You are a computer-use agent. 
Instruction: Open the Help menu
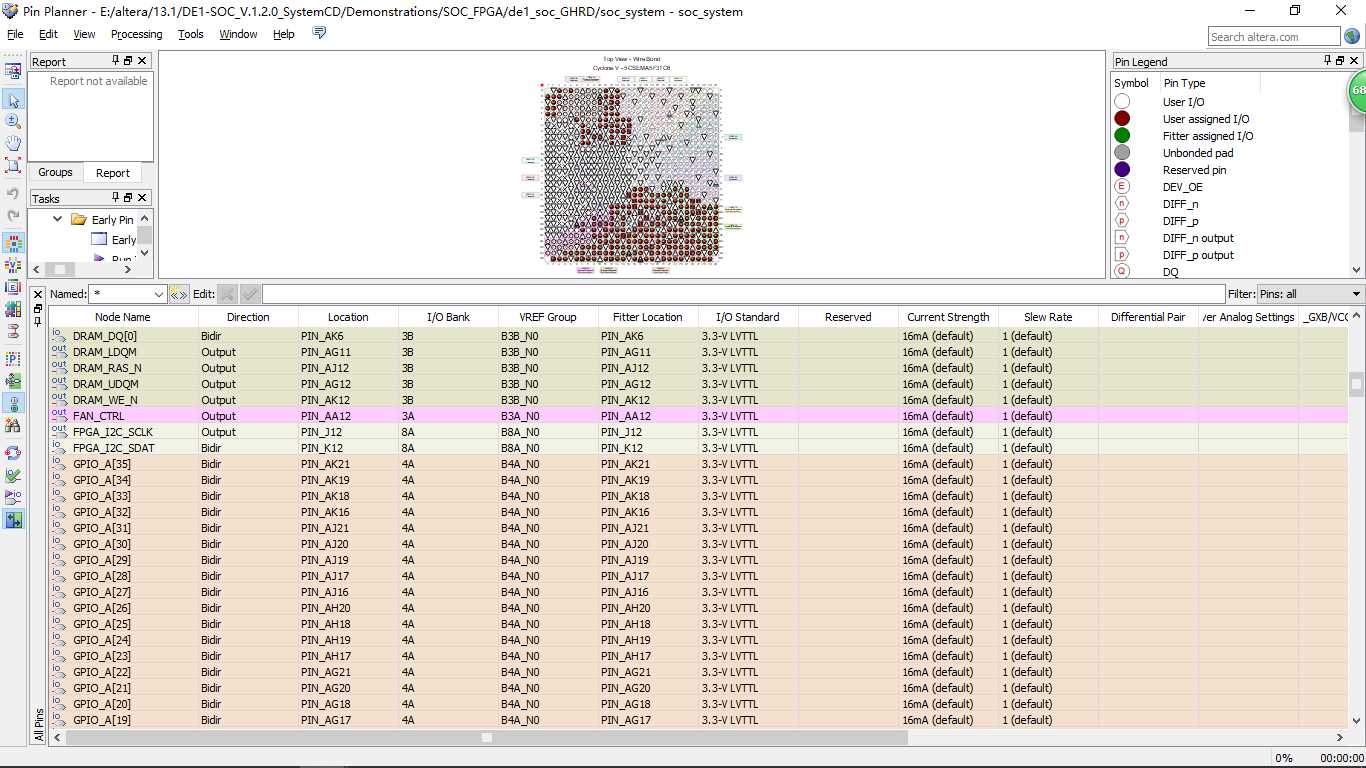284,34
